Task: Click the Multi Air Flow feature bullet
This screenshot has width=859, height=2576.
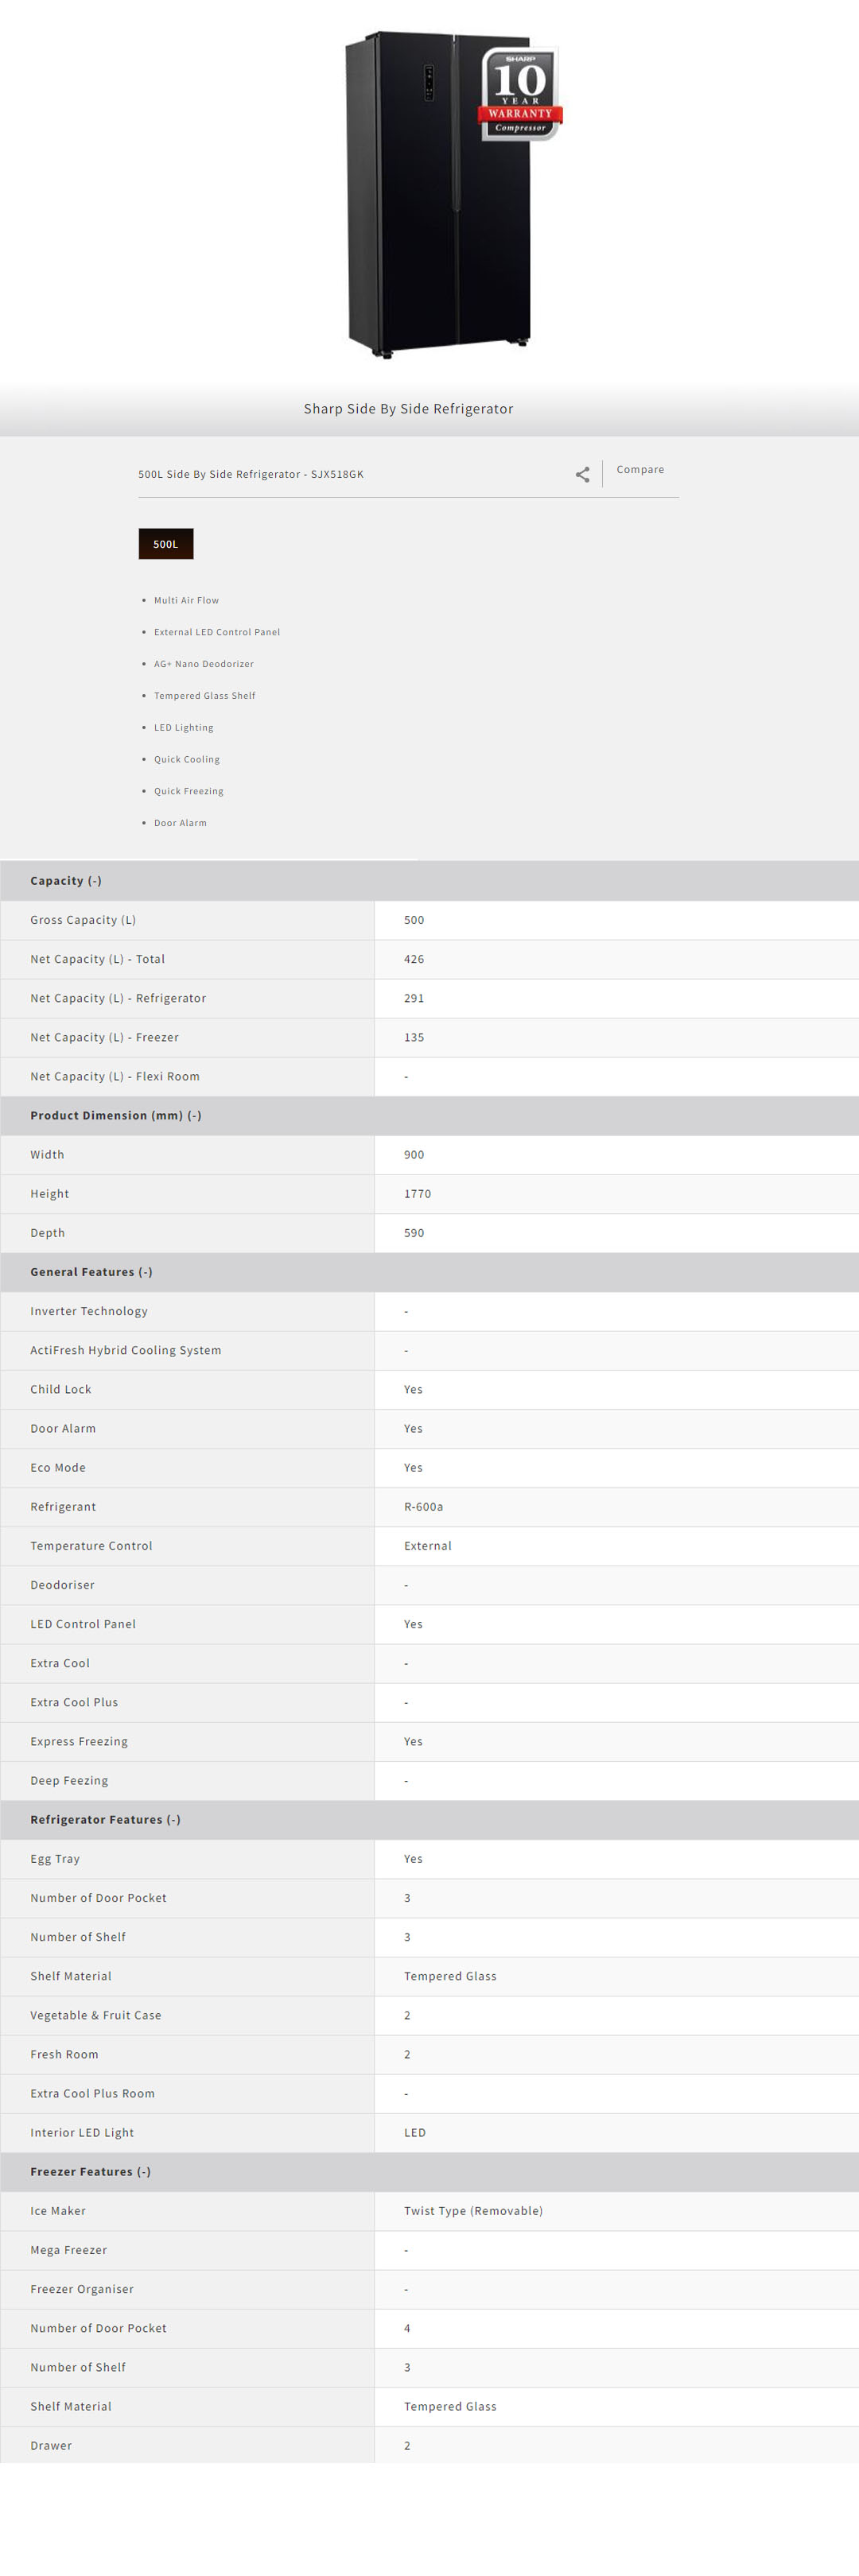Action: (186, 601)
